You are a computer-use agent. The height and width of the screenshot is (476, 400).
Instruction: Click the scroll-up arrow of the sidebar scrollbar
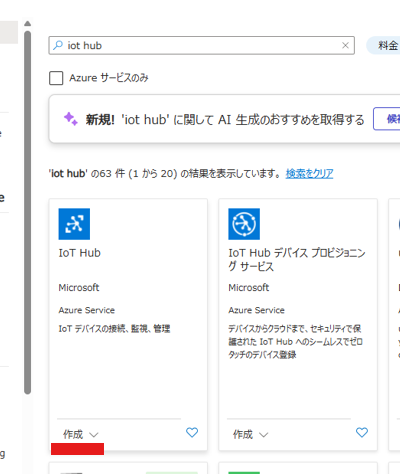click(x=28, y=23)
